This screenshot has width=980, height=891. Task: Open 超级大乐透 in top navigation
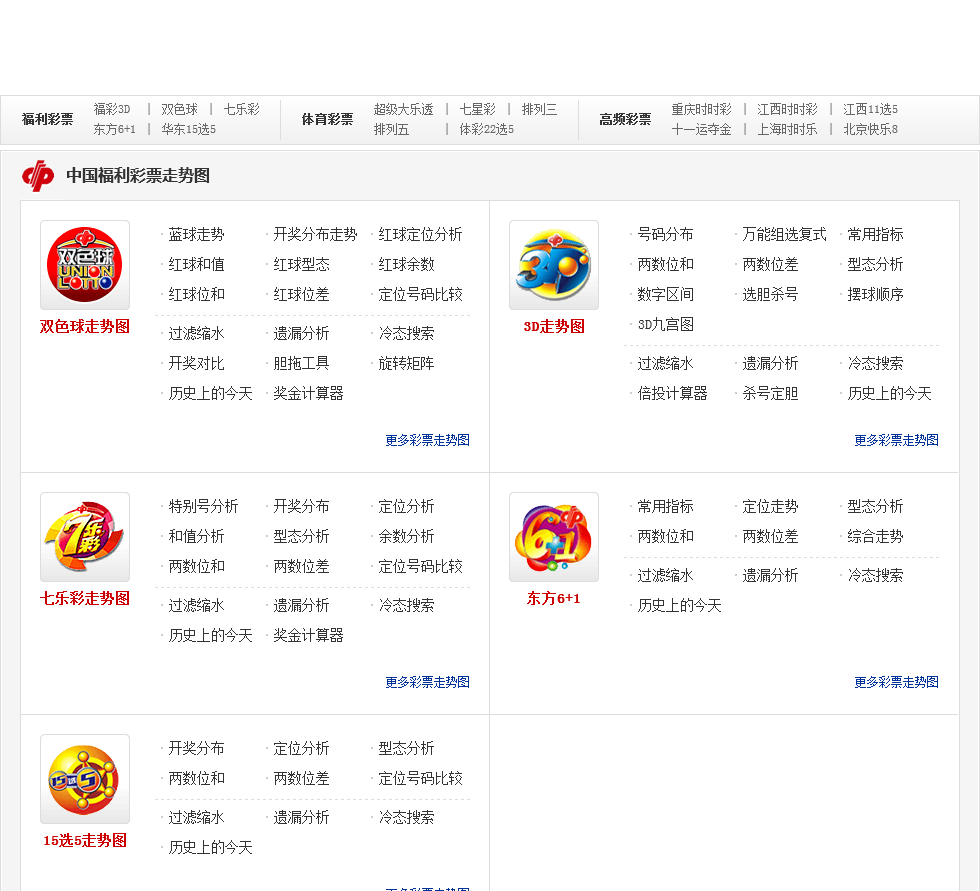[403, 109]
